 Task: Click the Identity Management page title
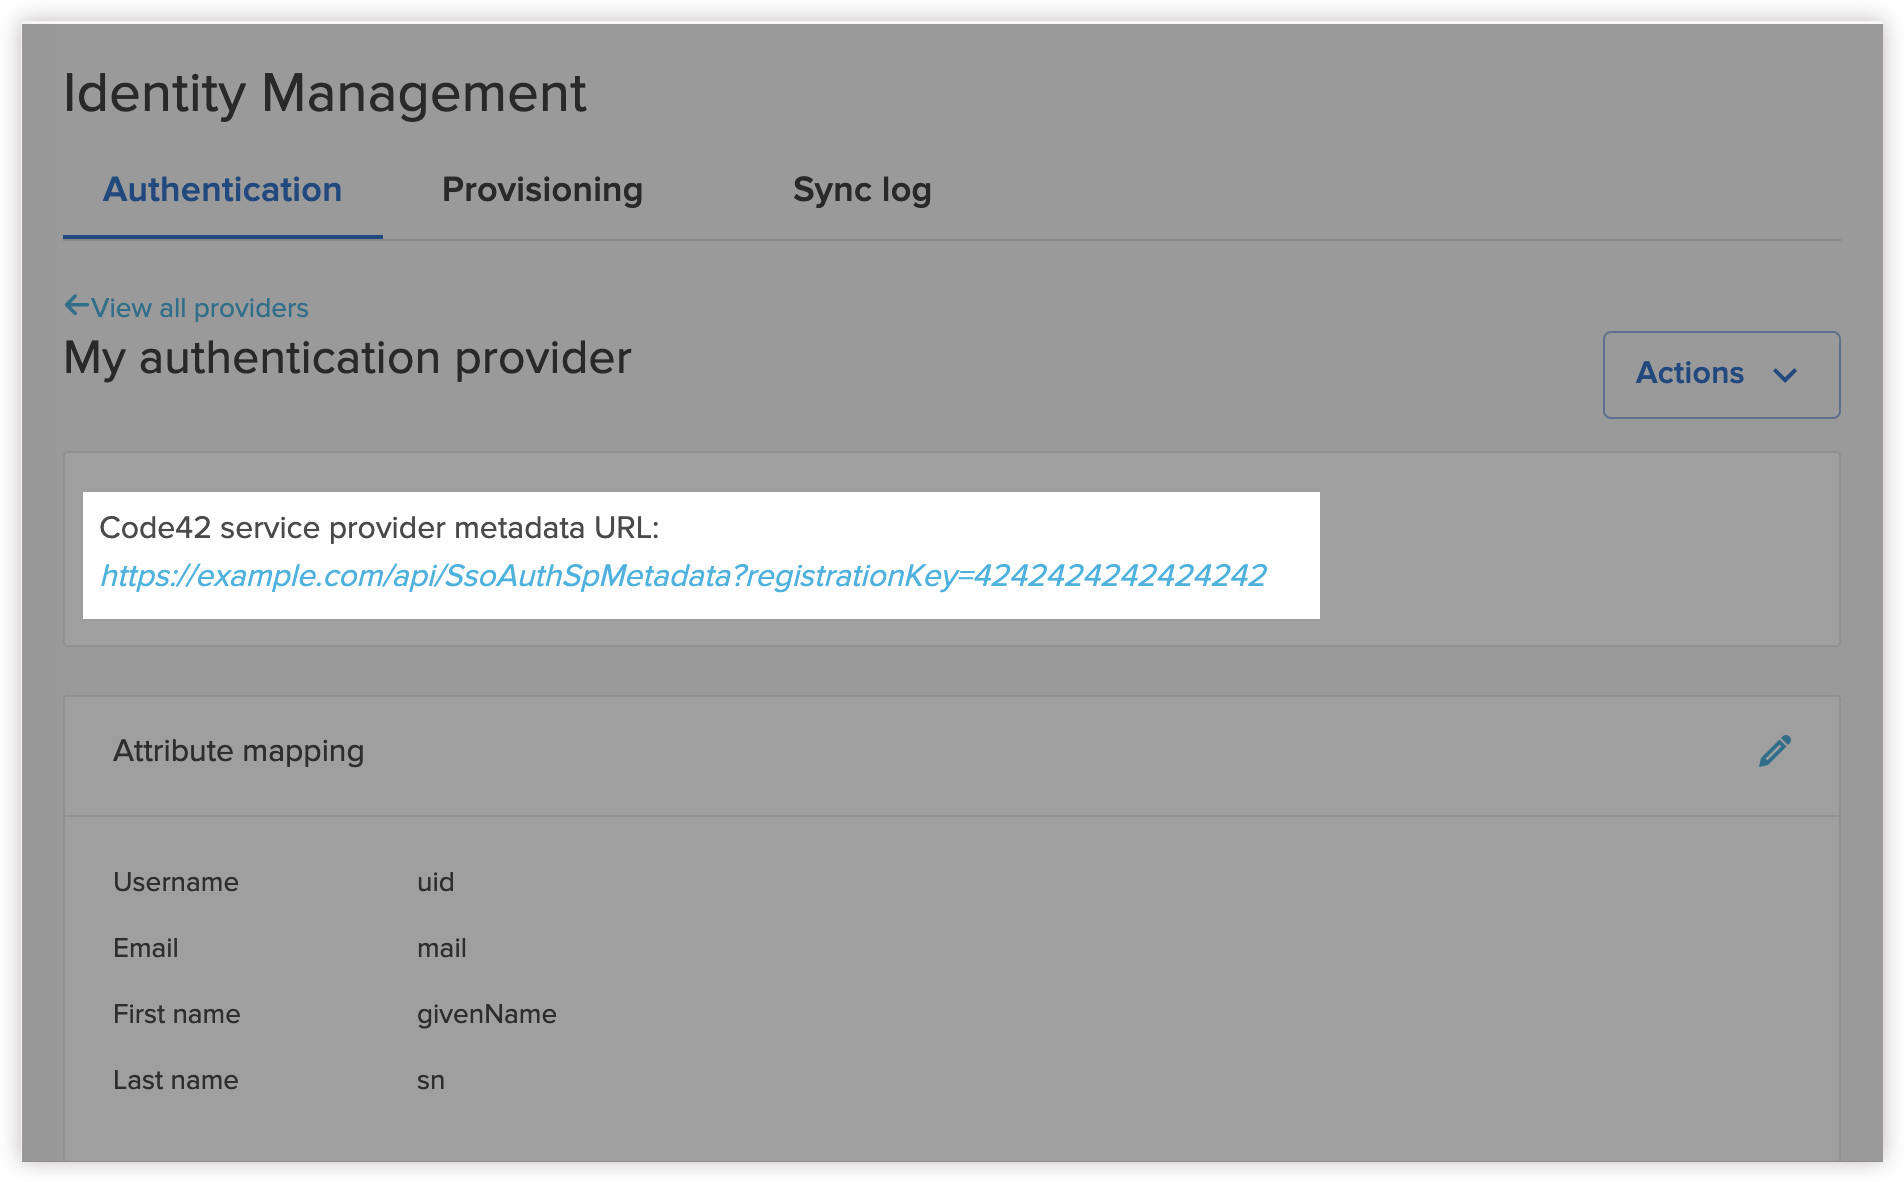tap(325, 93)
